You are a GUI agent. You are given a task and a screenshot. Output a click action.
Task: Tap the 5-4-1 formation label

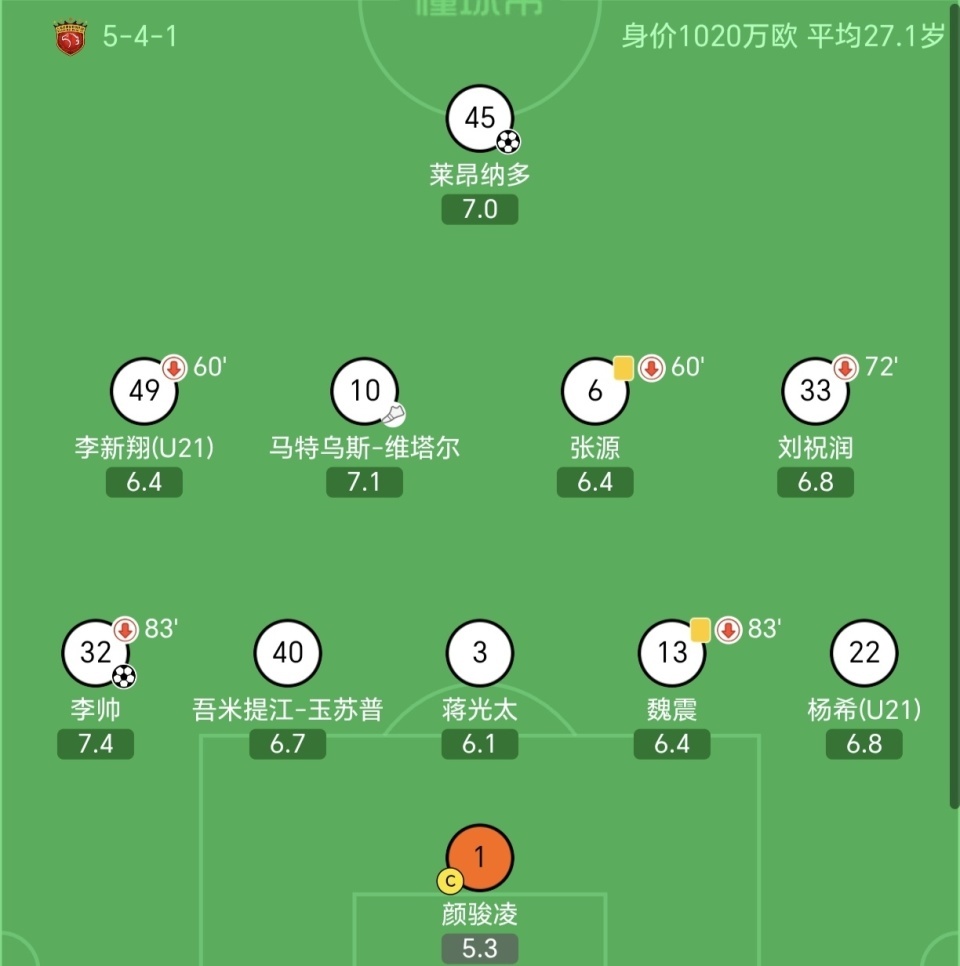pyautogui.click(x=140, y=36)
